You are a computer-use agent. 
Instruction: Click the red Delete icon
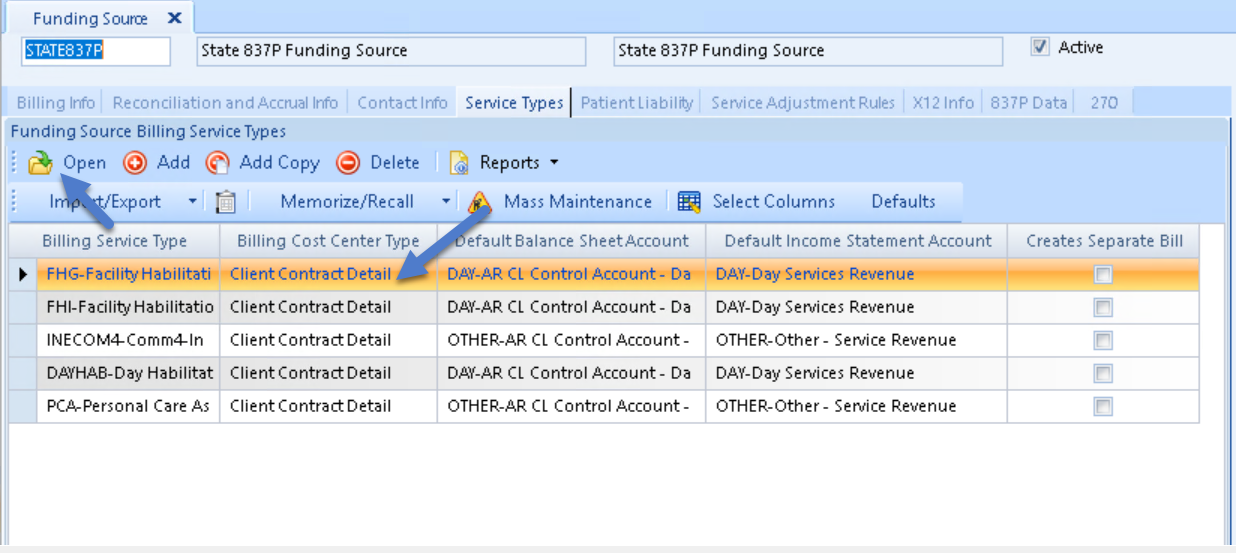point(348,163)
